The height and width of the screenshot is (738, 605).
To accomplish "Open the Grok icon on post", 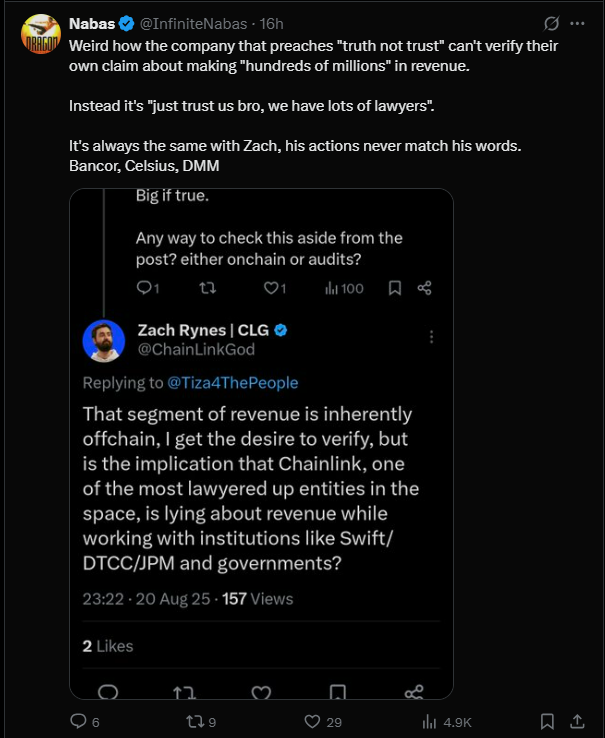I will click(x=549, y=24).
